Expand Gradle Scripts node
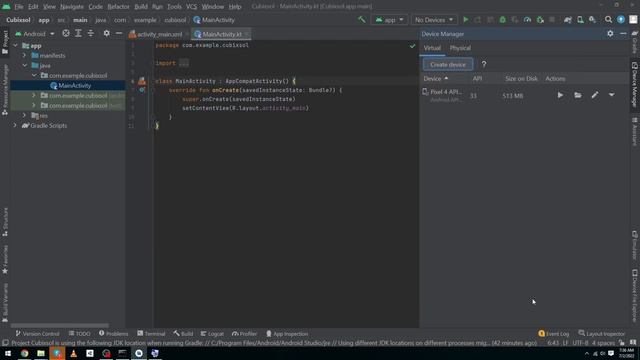 pyautogui.click(x=16, y=125)
